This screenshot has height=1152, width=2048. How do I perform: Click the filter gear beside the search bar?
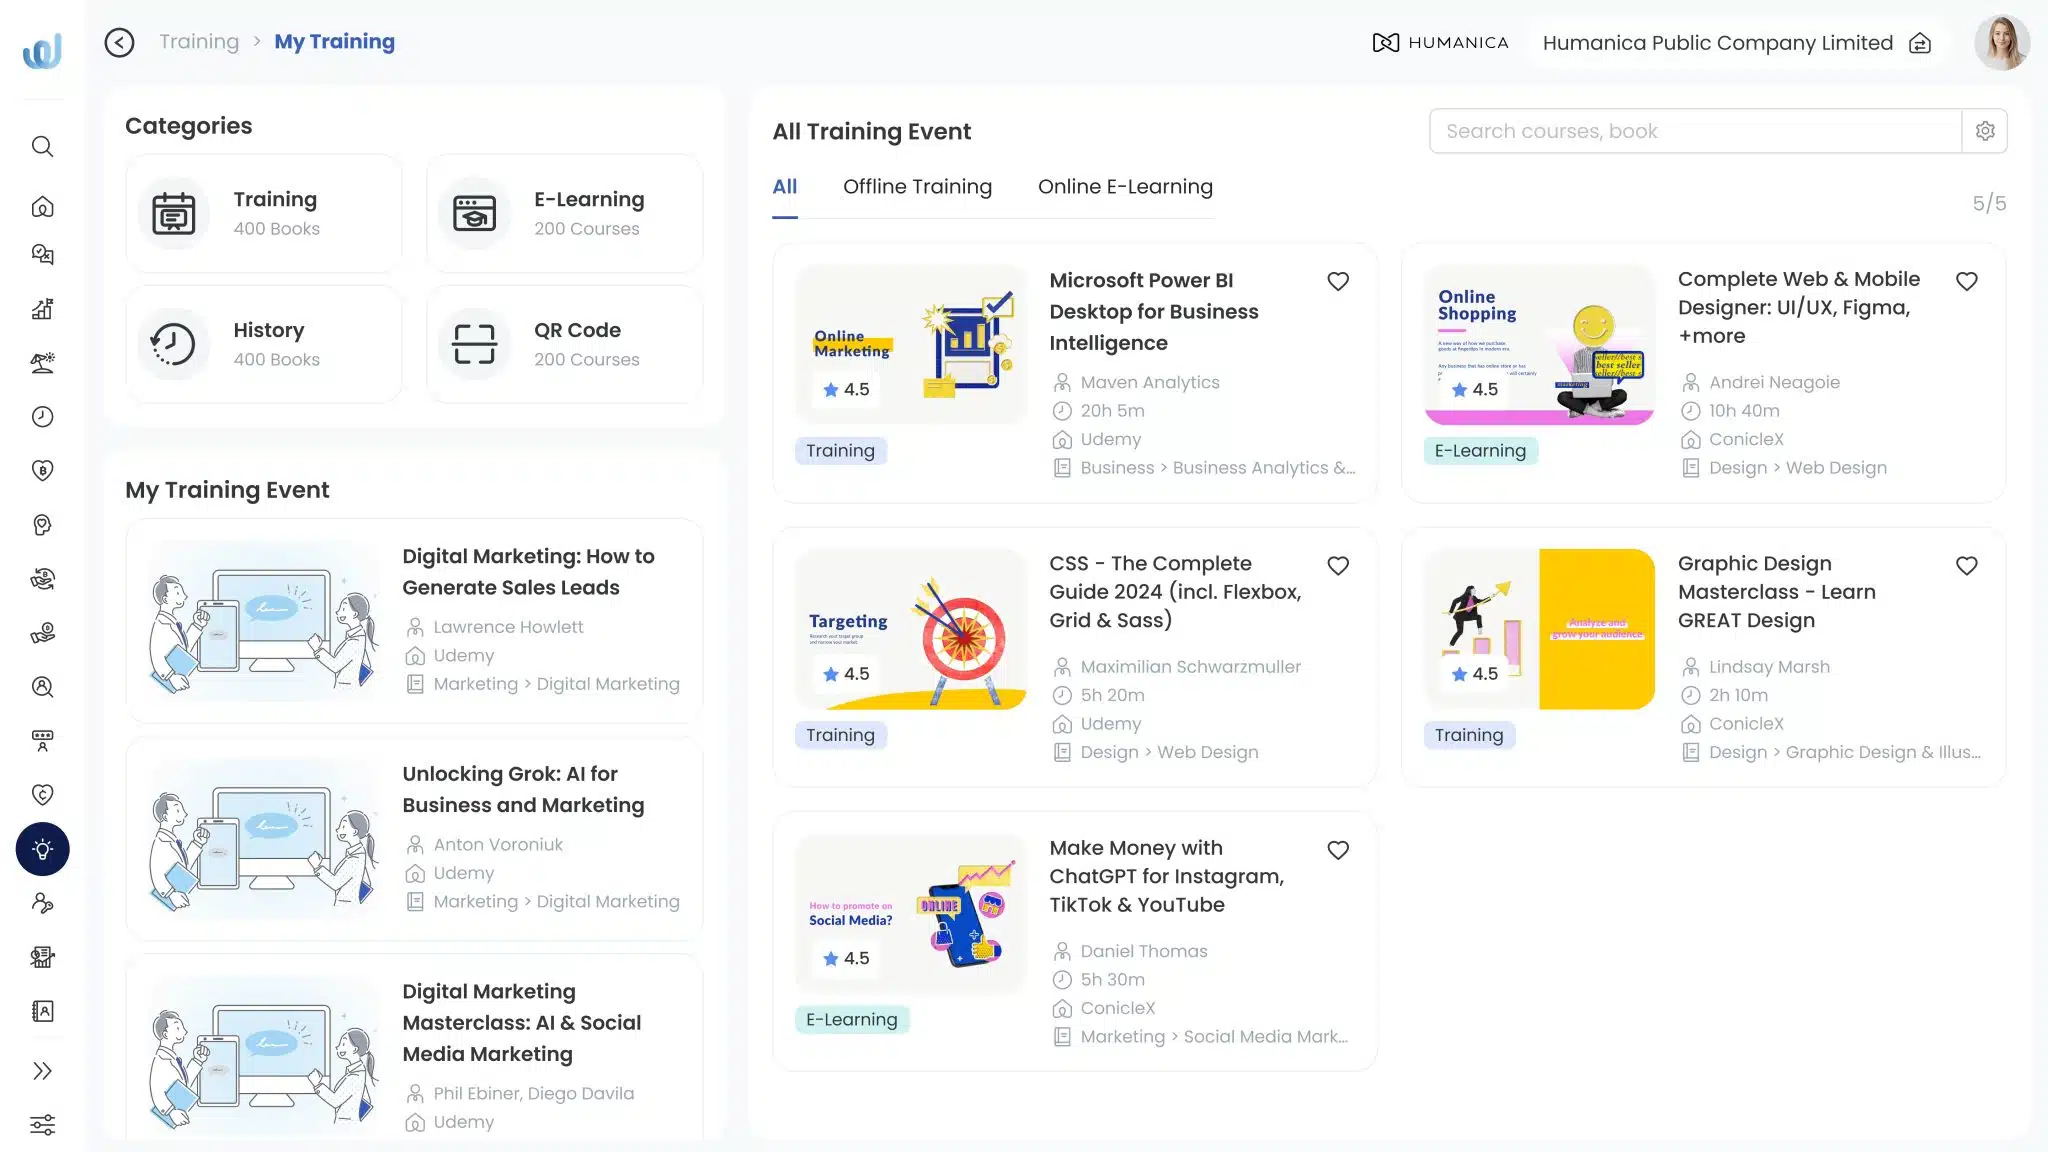(x=1985, y=130)
